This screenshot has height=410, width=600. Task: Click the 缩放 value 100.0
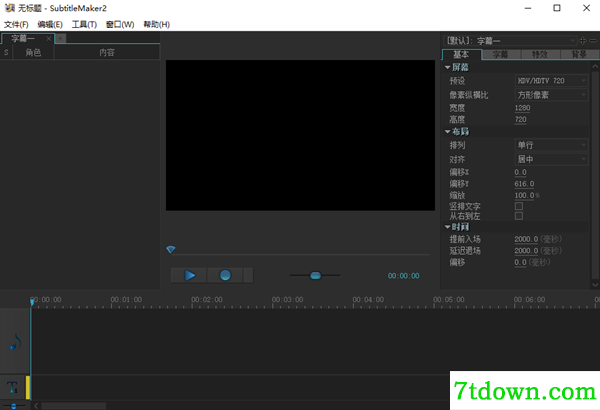[524, 195]
